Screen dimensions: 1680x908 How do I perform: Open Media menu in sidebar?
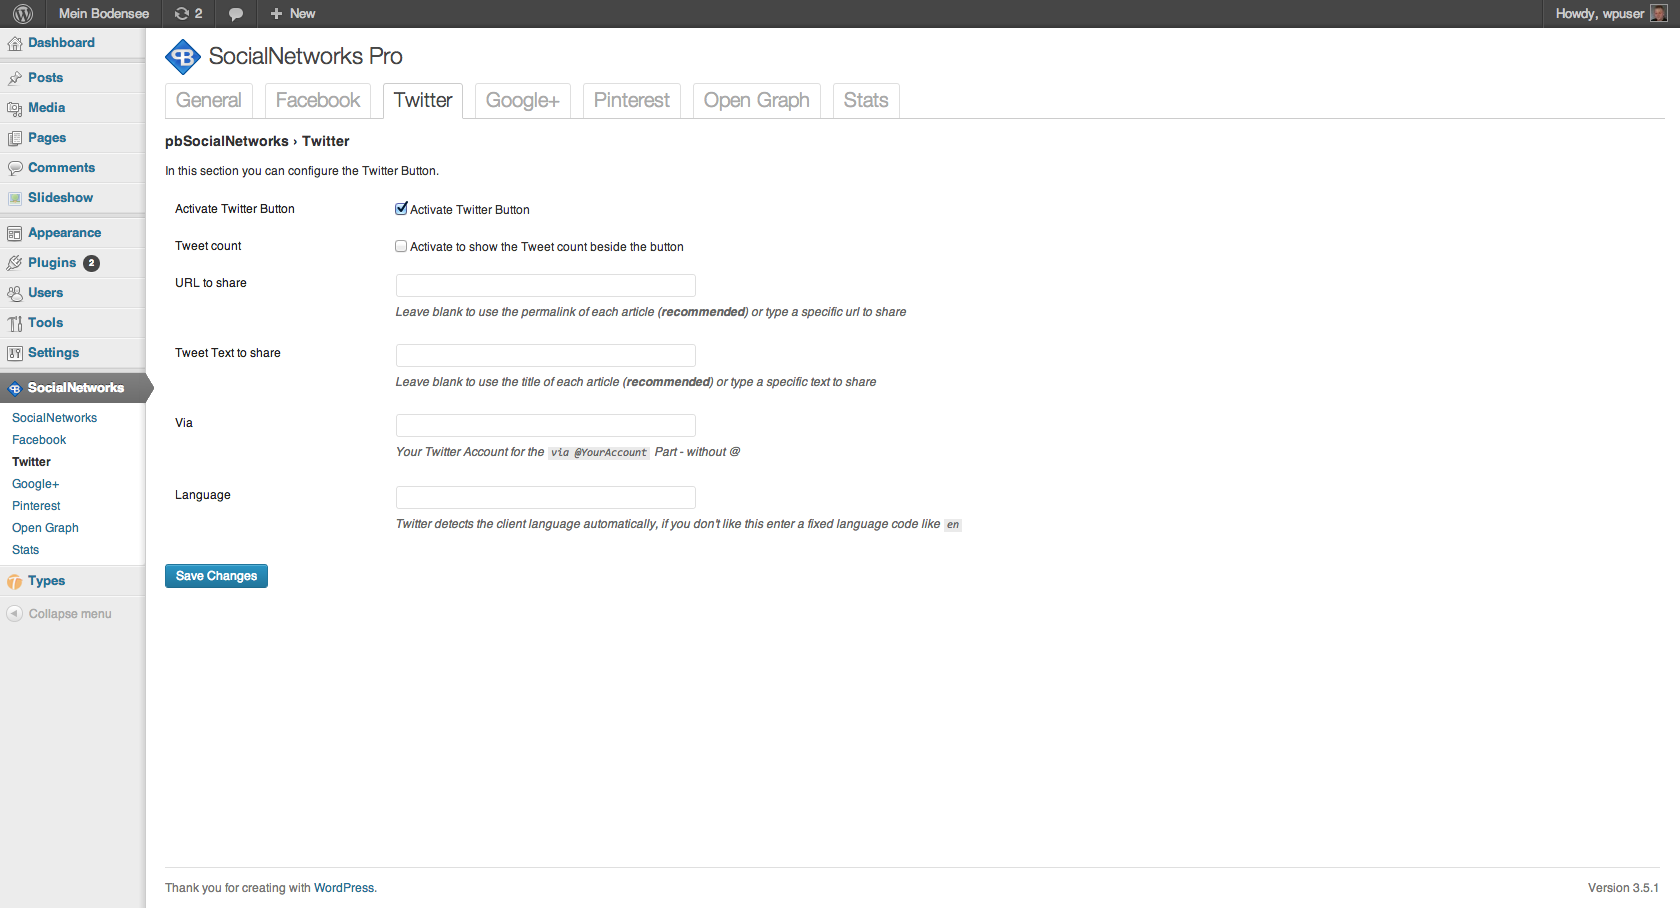click(x=46, y=108)
